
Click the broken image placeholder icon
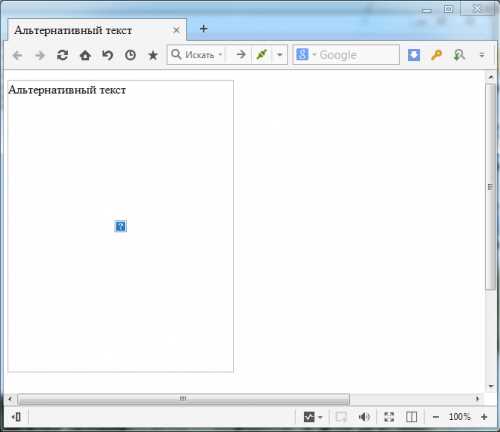[x=120, y=226]
